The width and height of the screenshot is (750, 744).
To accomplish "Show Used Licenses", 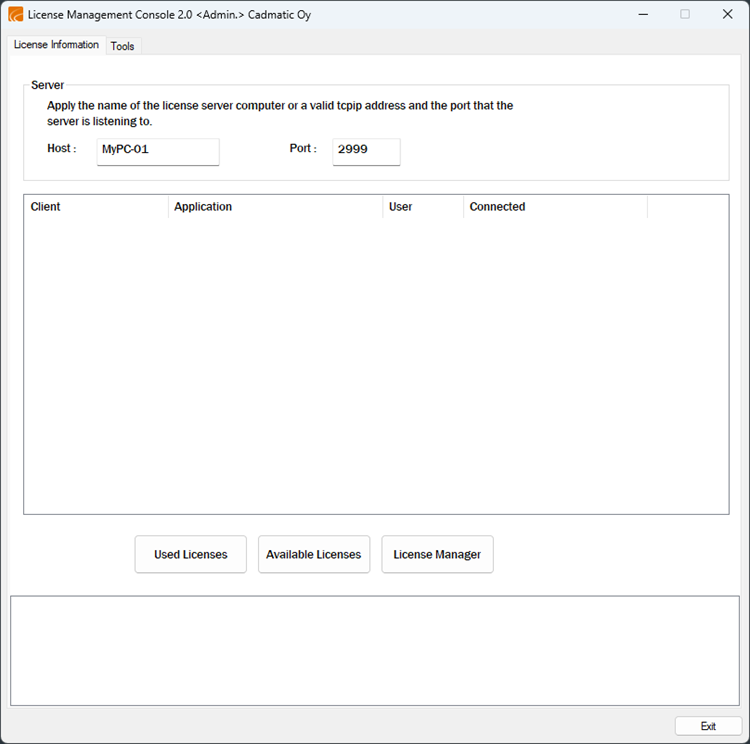I will [x=190, y=554].
